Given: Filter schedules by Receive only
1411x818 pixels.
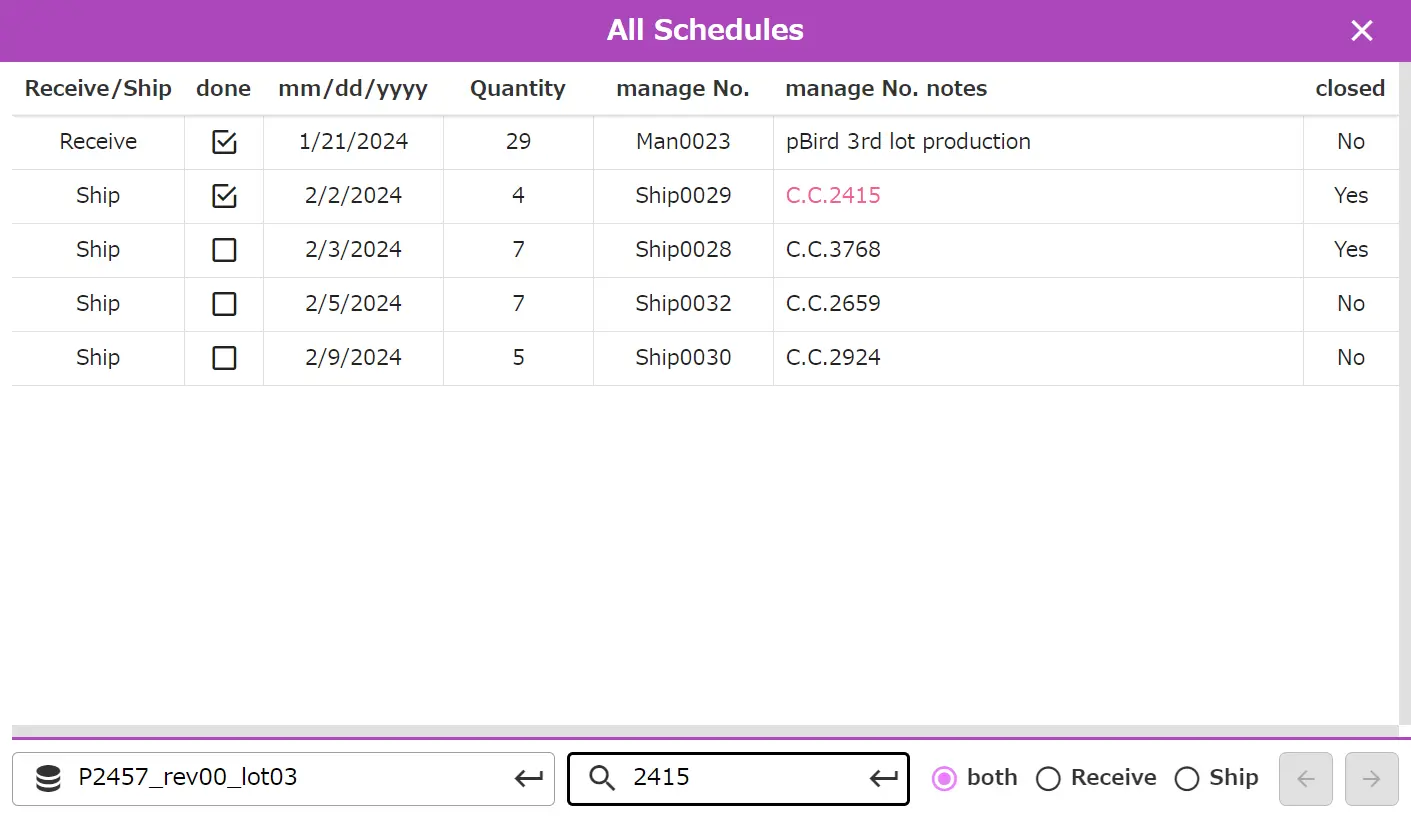Looking at the screenshot, I should (x=1048, y=778).
